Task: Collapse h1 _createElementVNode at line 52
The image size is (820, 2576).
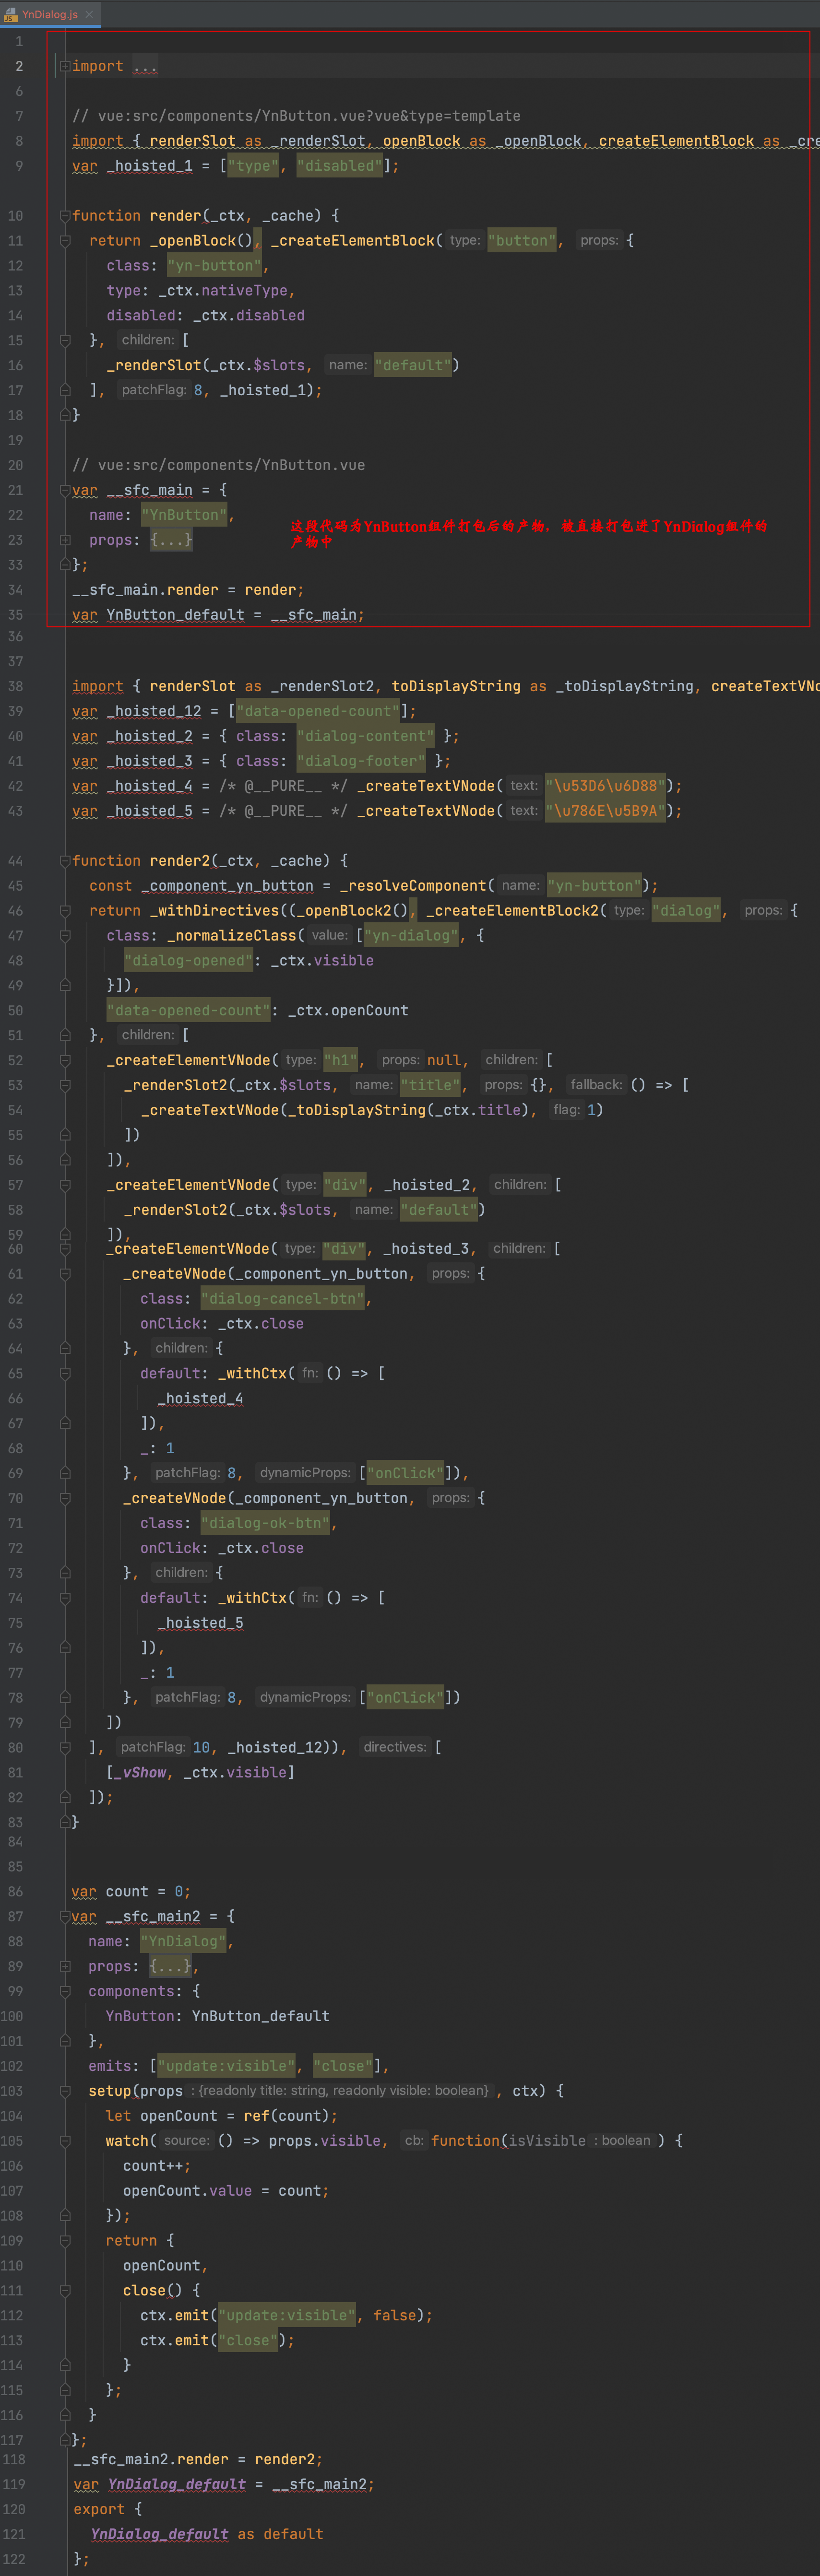Action: pos(65,1060)
